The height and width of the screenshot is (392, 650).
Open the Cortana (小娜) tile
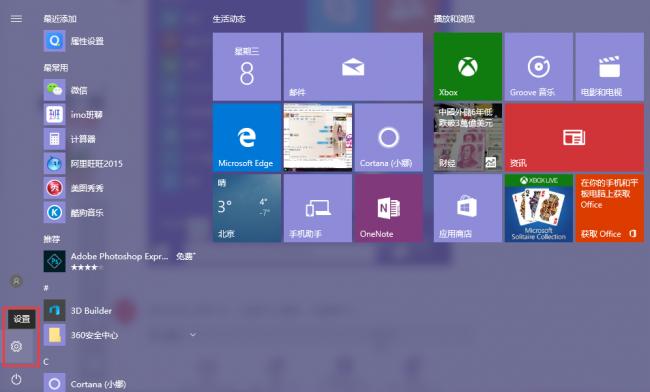click(x=388, y=137)
